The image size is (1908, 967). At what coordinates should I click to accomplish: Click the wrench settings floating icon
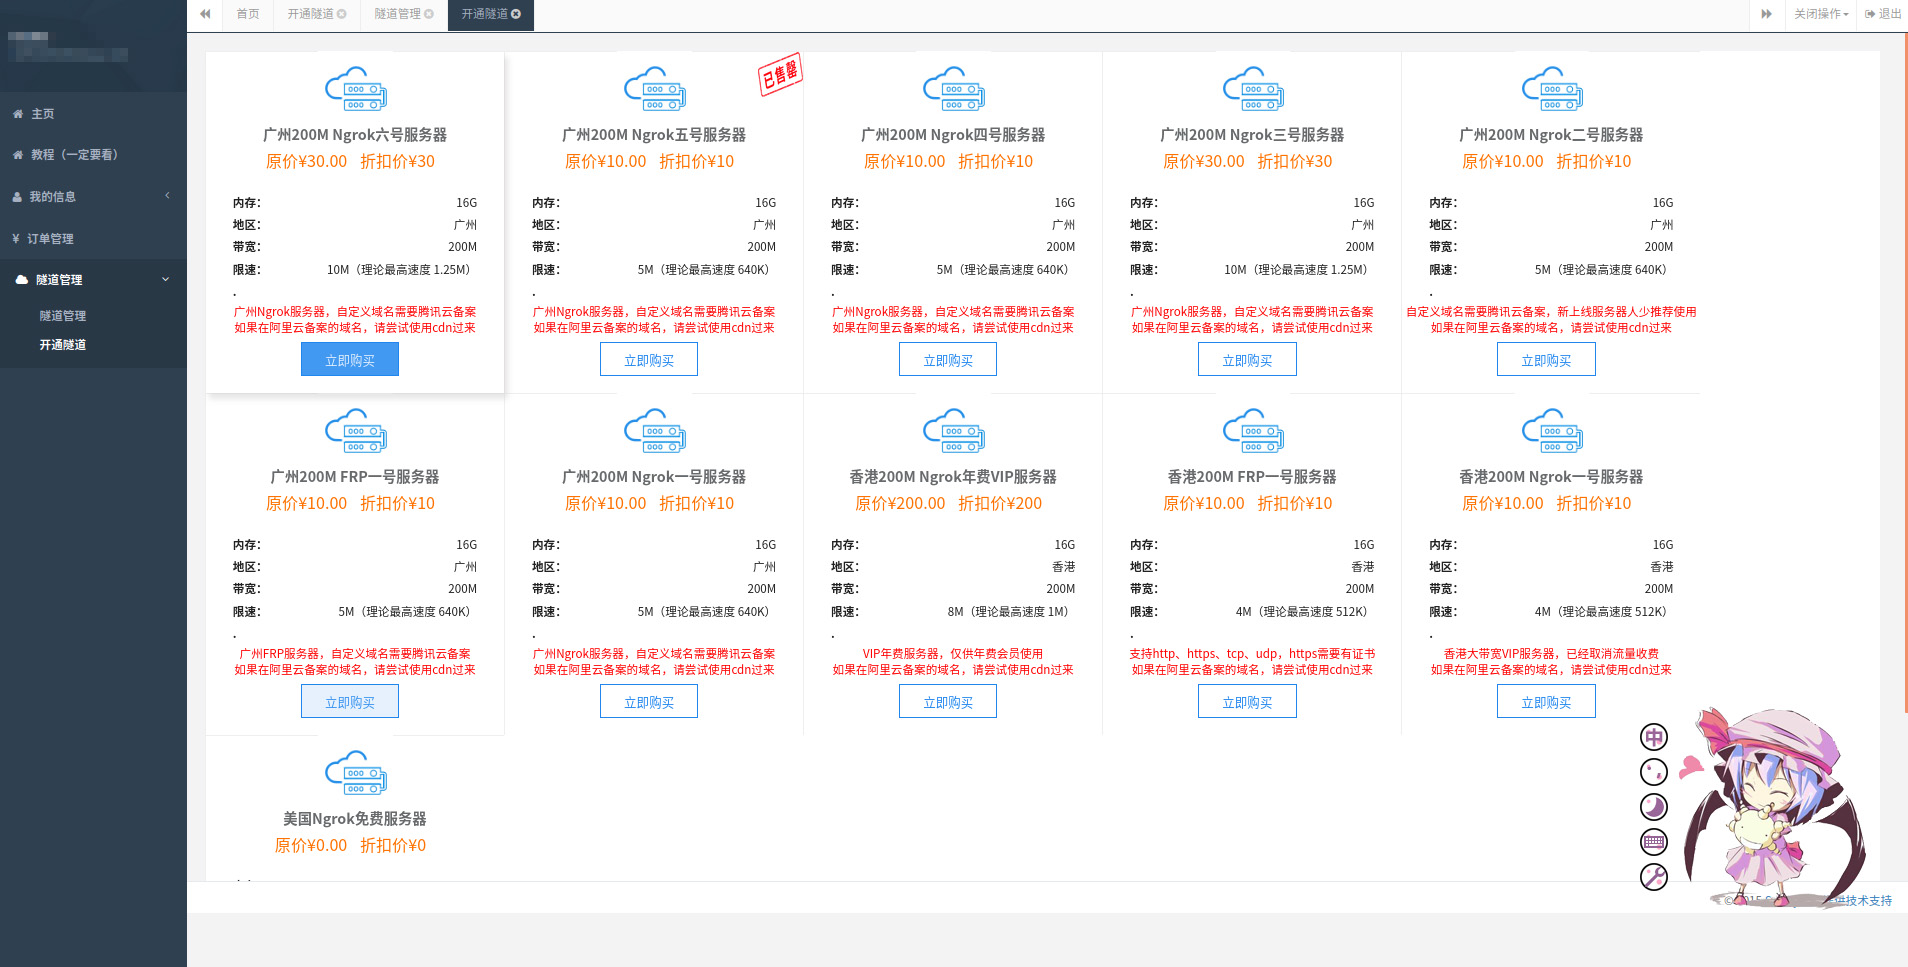coord(1654,877)
